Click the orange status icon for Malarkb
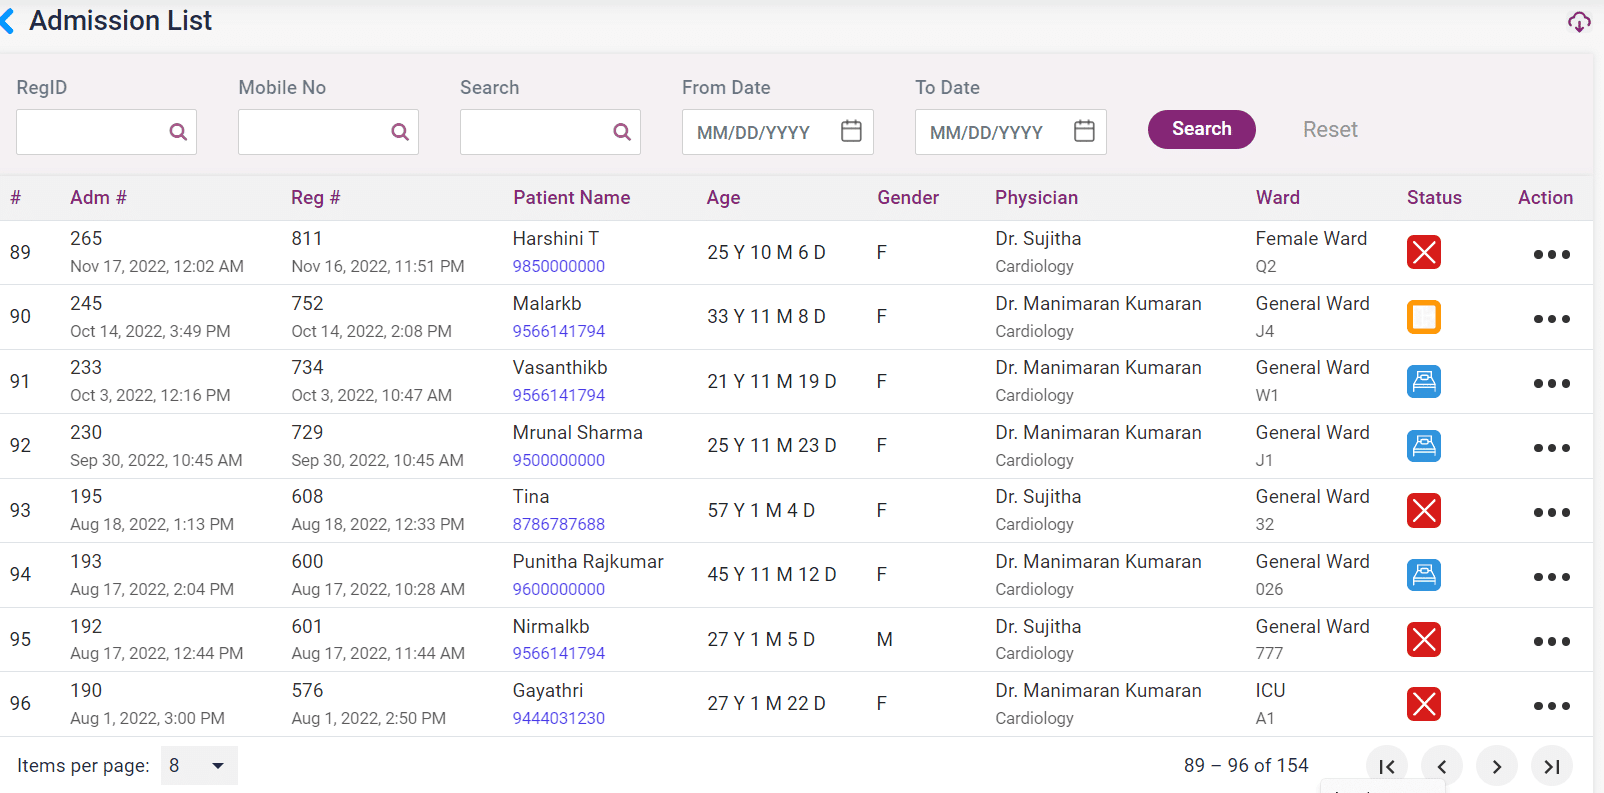The height and width of the screenshot is (793, 1604). click(x=1423, y=317)
